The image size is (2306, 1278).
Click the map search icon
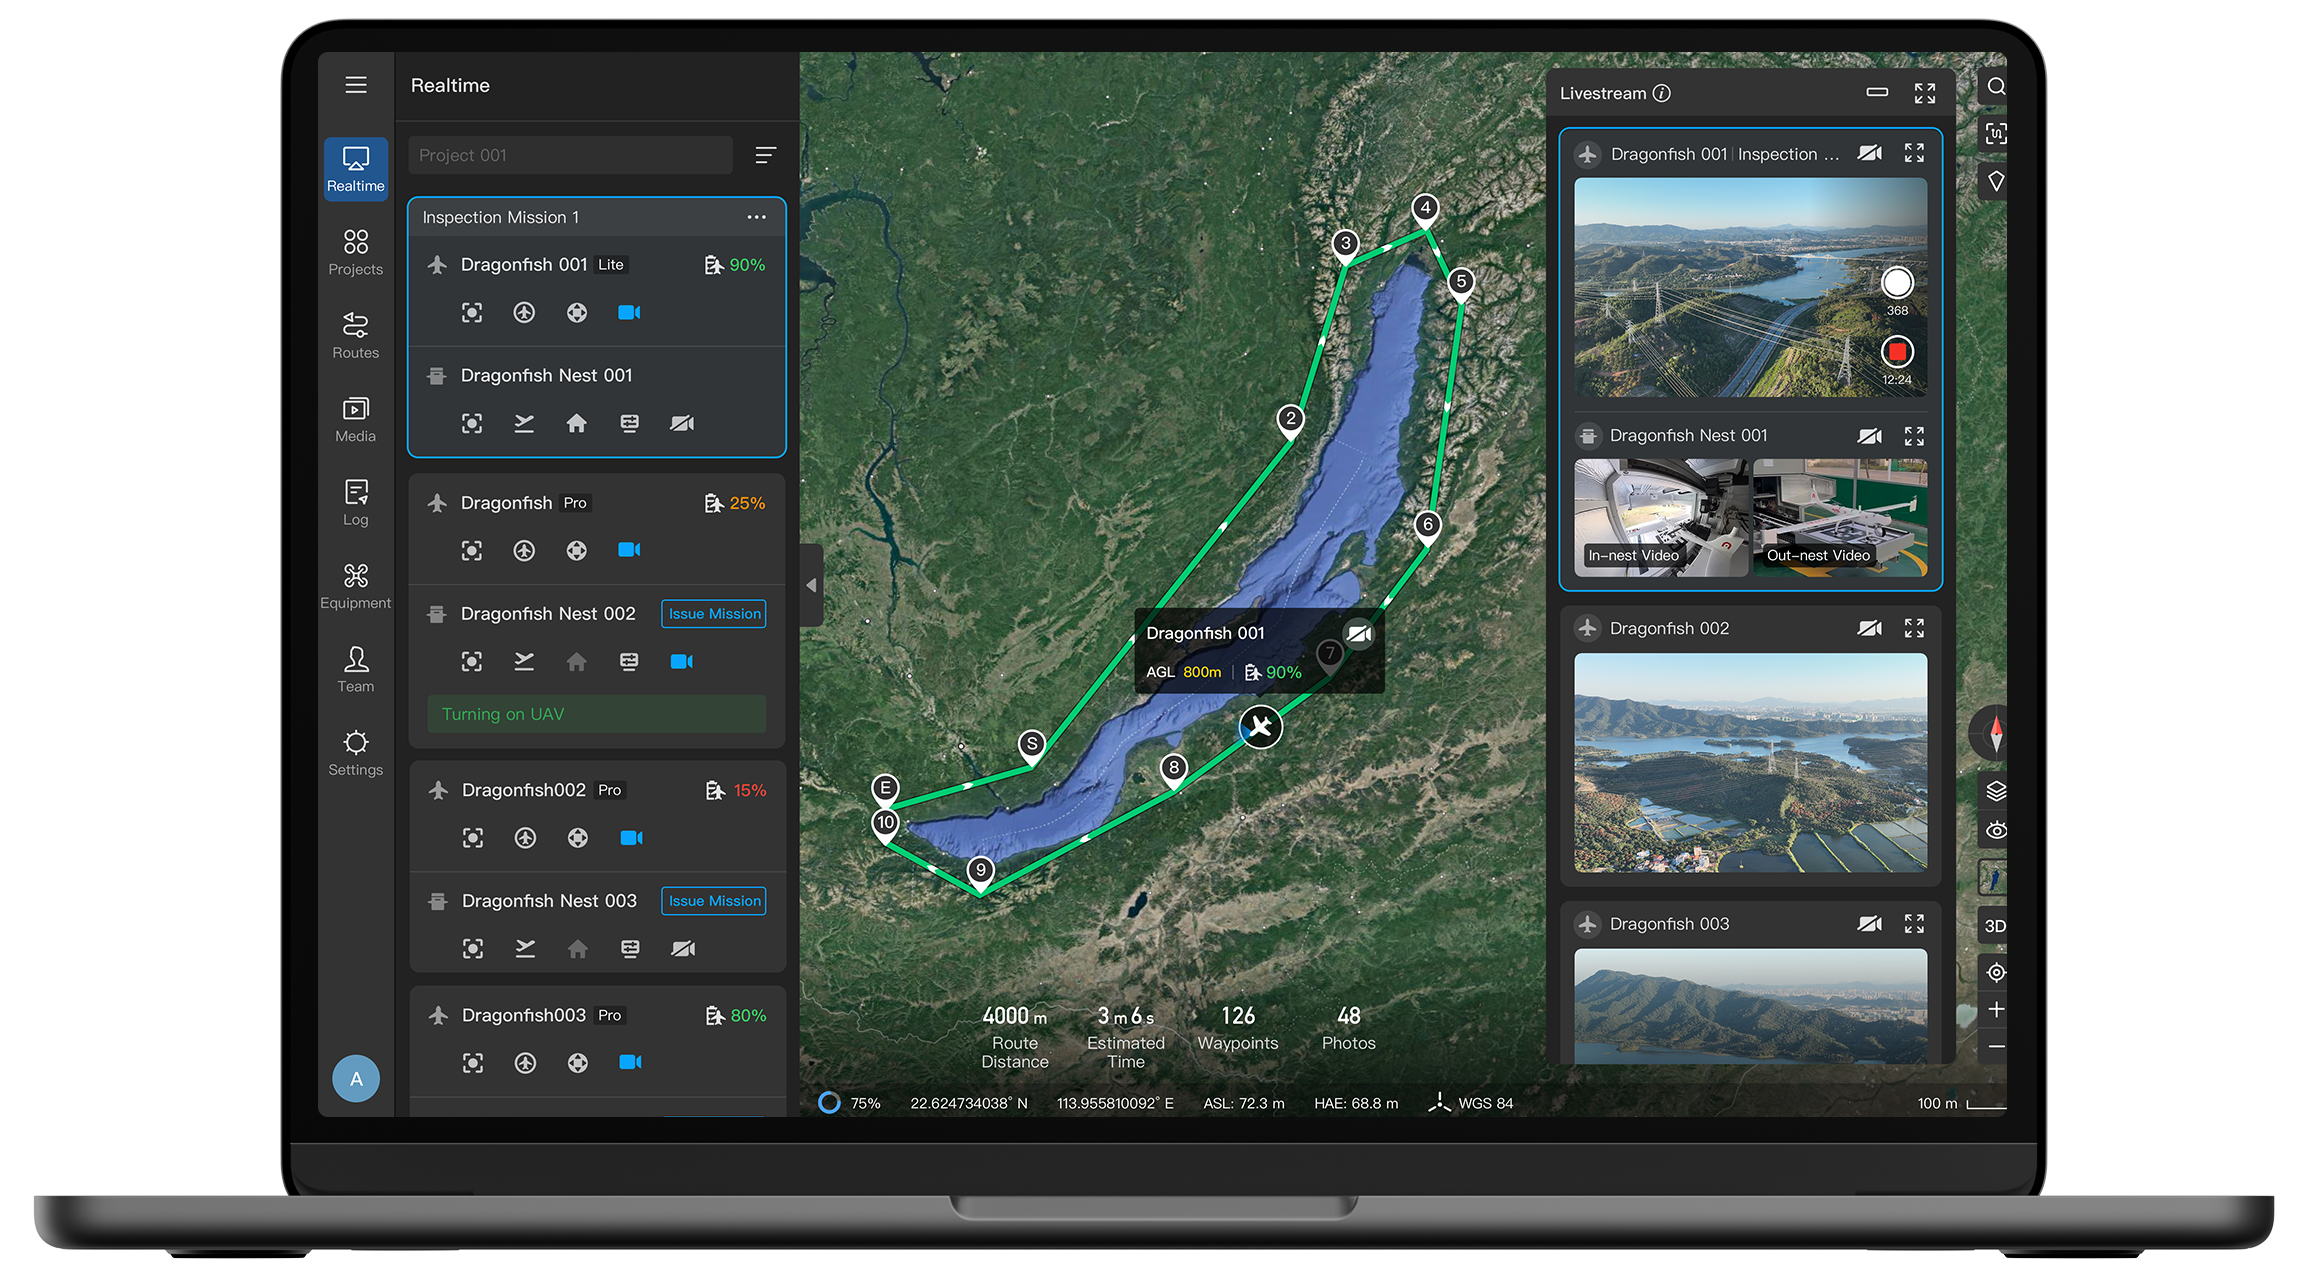pyautogui.click(x=1995, y=87)
